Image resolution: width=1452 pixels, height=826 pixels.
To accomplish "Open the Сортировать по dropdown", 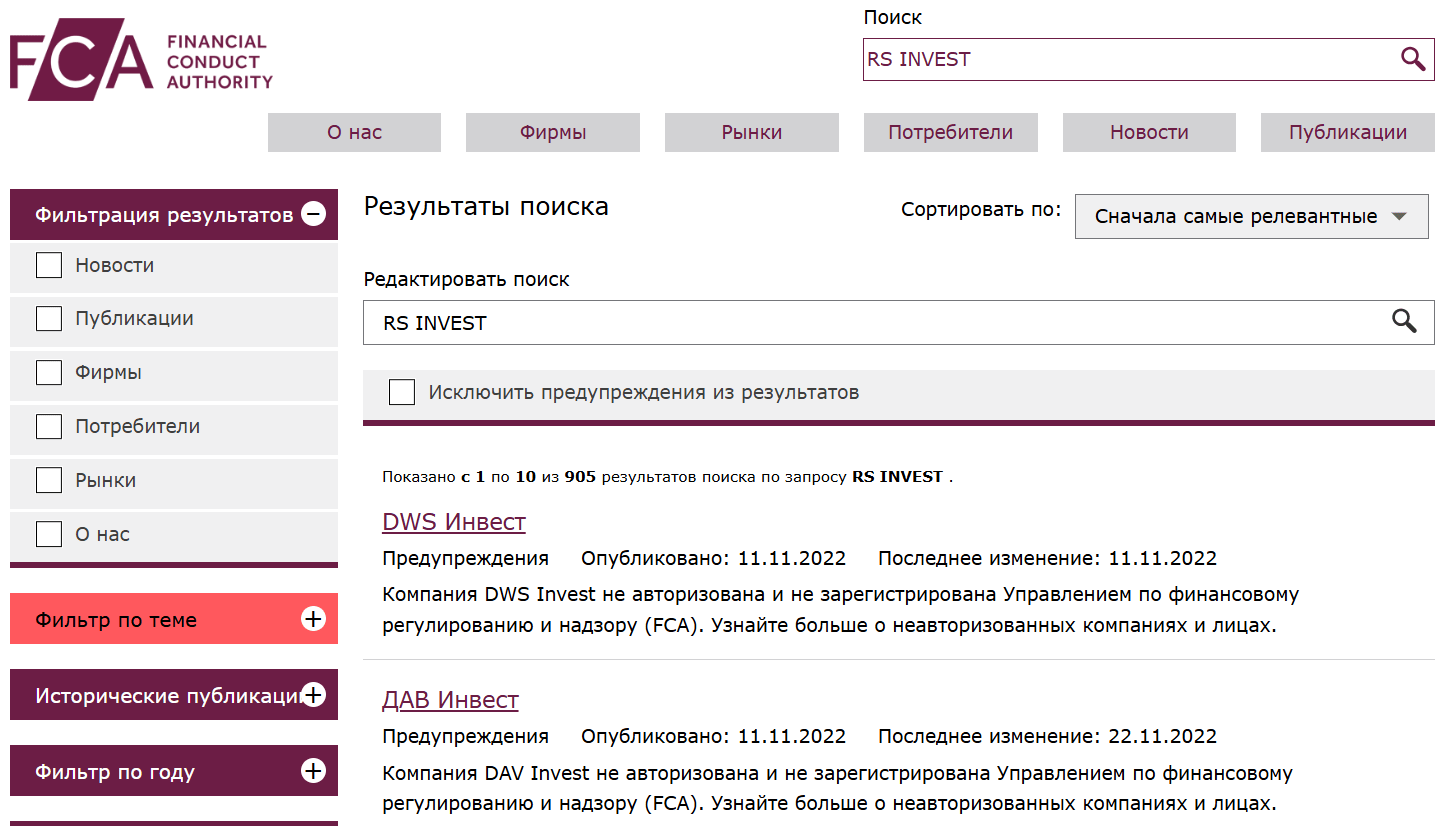I will click(x=1251, y=216).
